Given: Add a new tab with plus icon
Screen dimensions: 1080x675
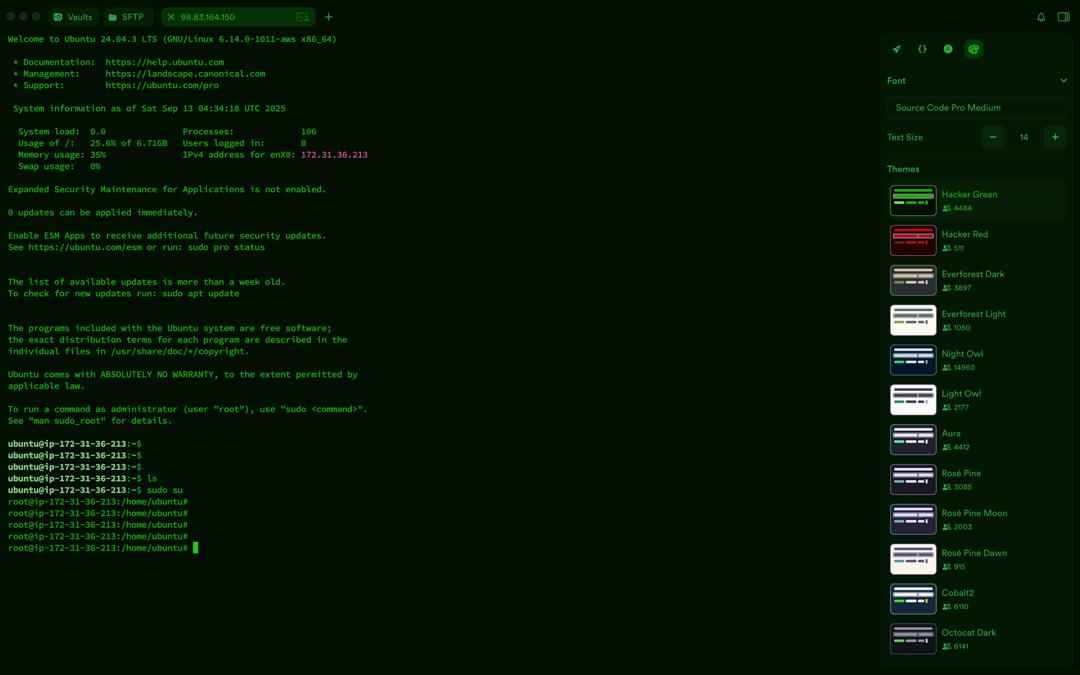Looking at the screenshot, I should [329, 17].
